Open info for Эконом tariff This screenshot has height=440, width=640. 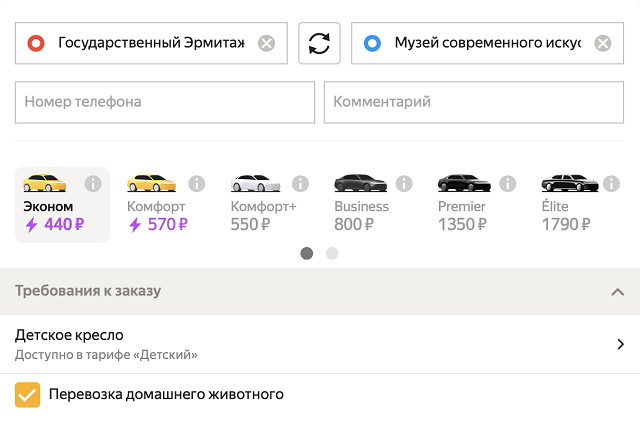(93, 184)
